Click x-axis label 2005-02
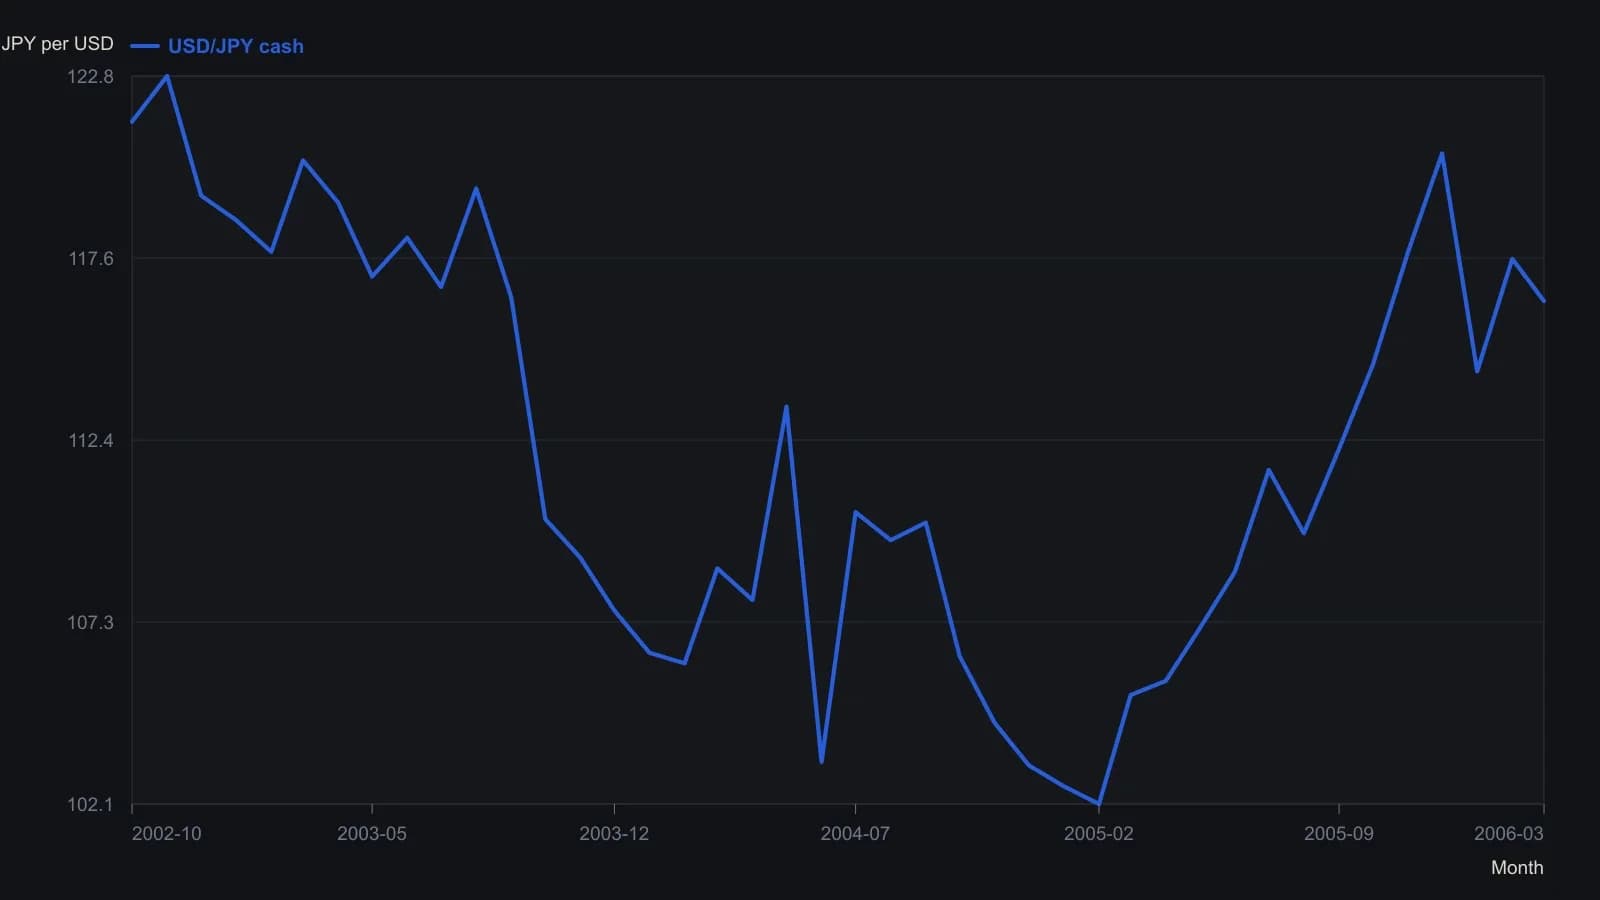The height and width of the screenshot is (900, 1600). point(1099,834)
